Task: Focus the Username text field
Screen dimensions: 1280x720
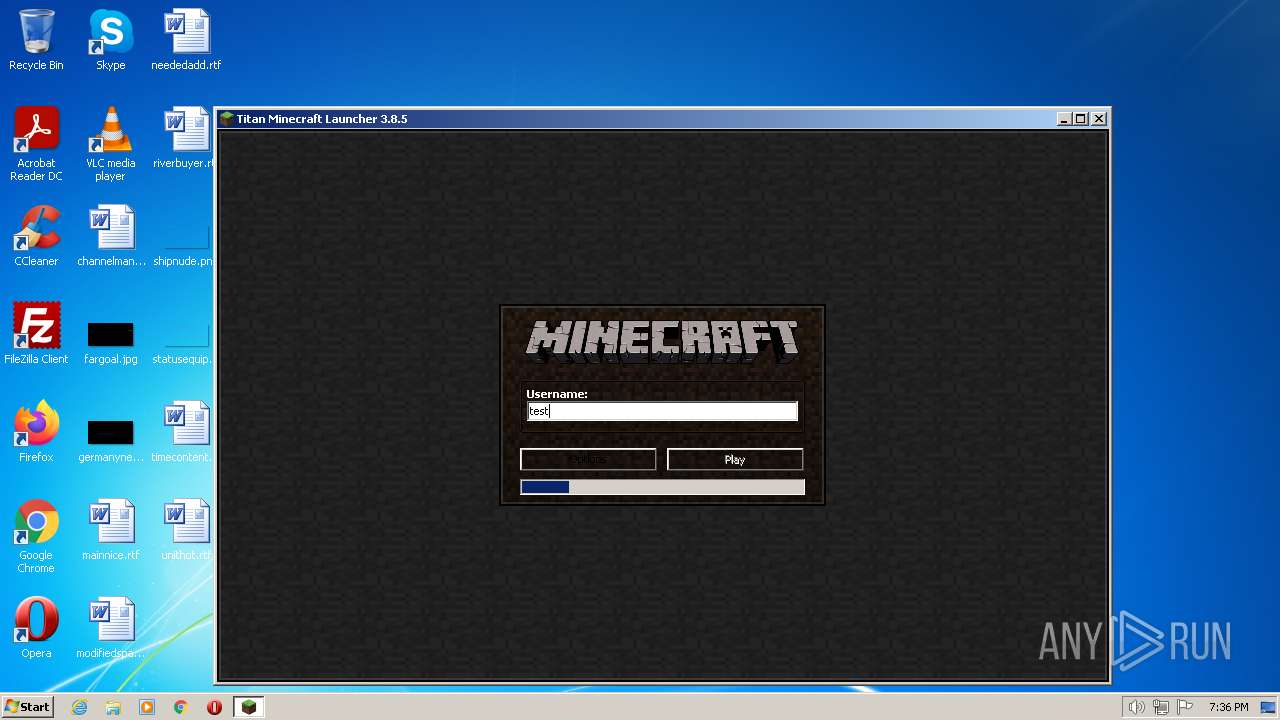Action: pos(662,411)
